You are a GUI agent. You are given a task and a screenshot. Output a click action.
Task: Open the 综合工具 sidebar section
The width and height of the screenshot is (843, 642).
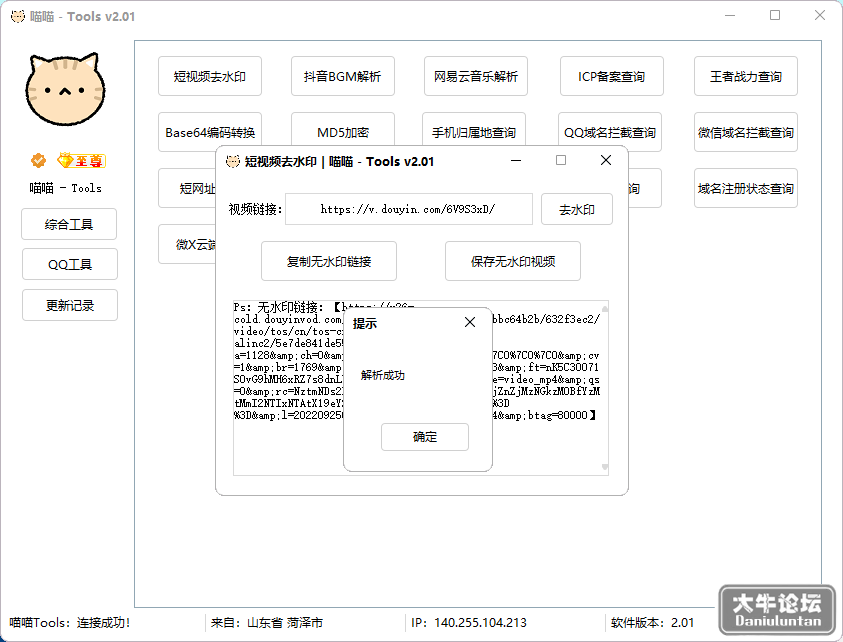point(69,224)
